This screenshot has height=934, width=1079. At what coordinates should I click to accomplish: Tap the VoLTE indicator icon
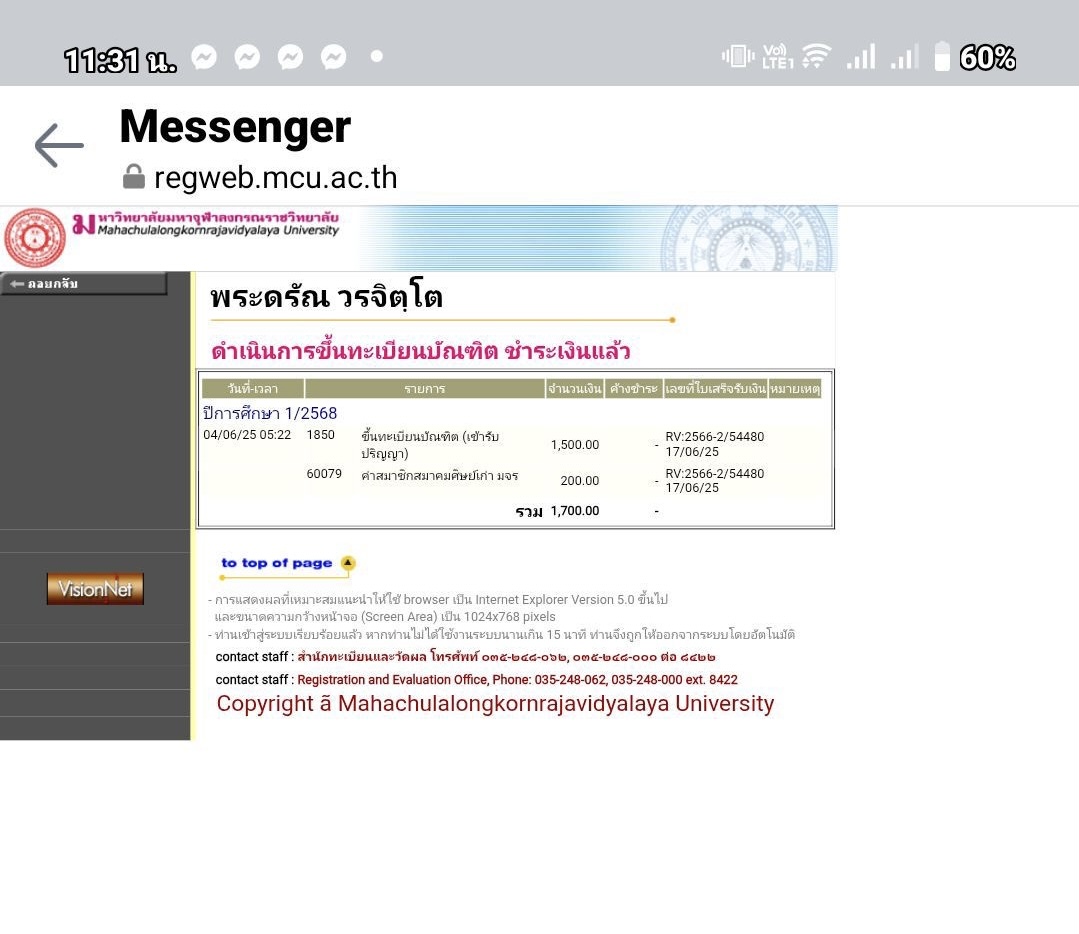coord(777,57)
